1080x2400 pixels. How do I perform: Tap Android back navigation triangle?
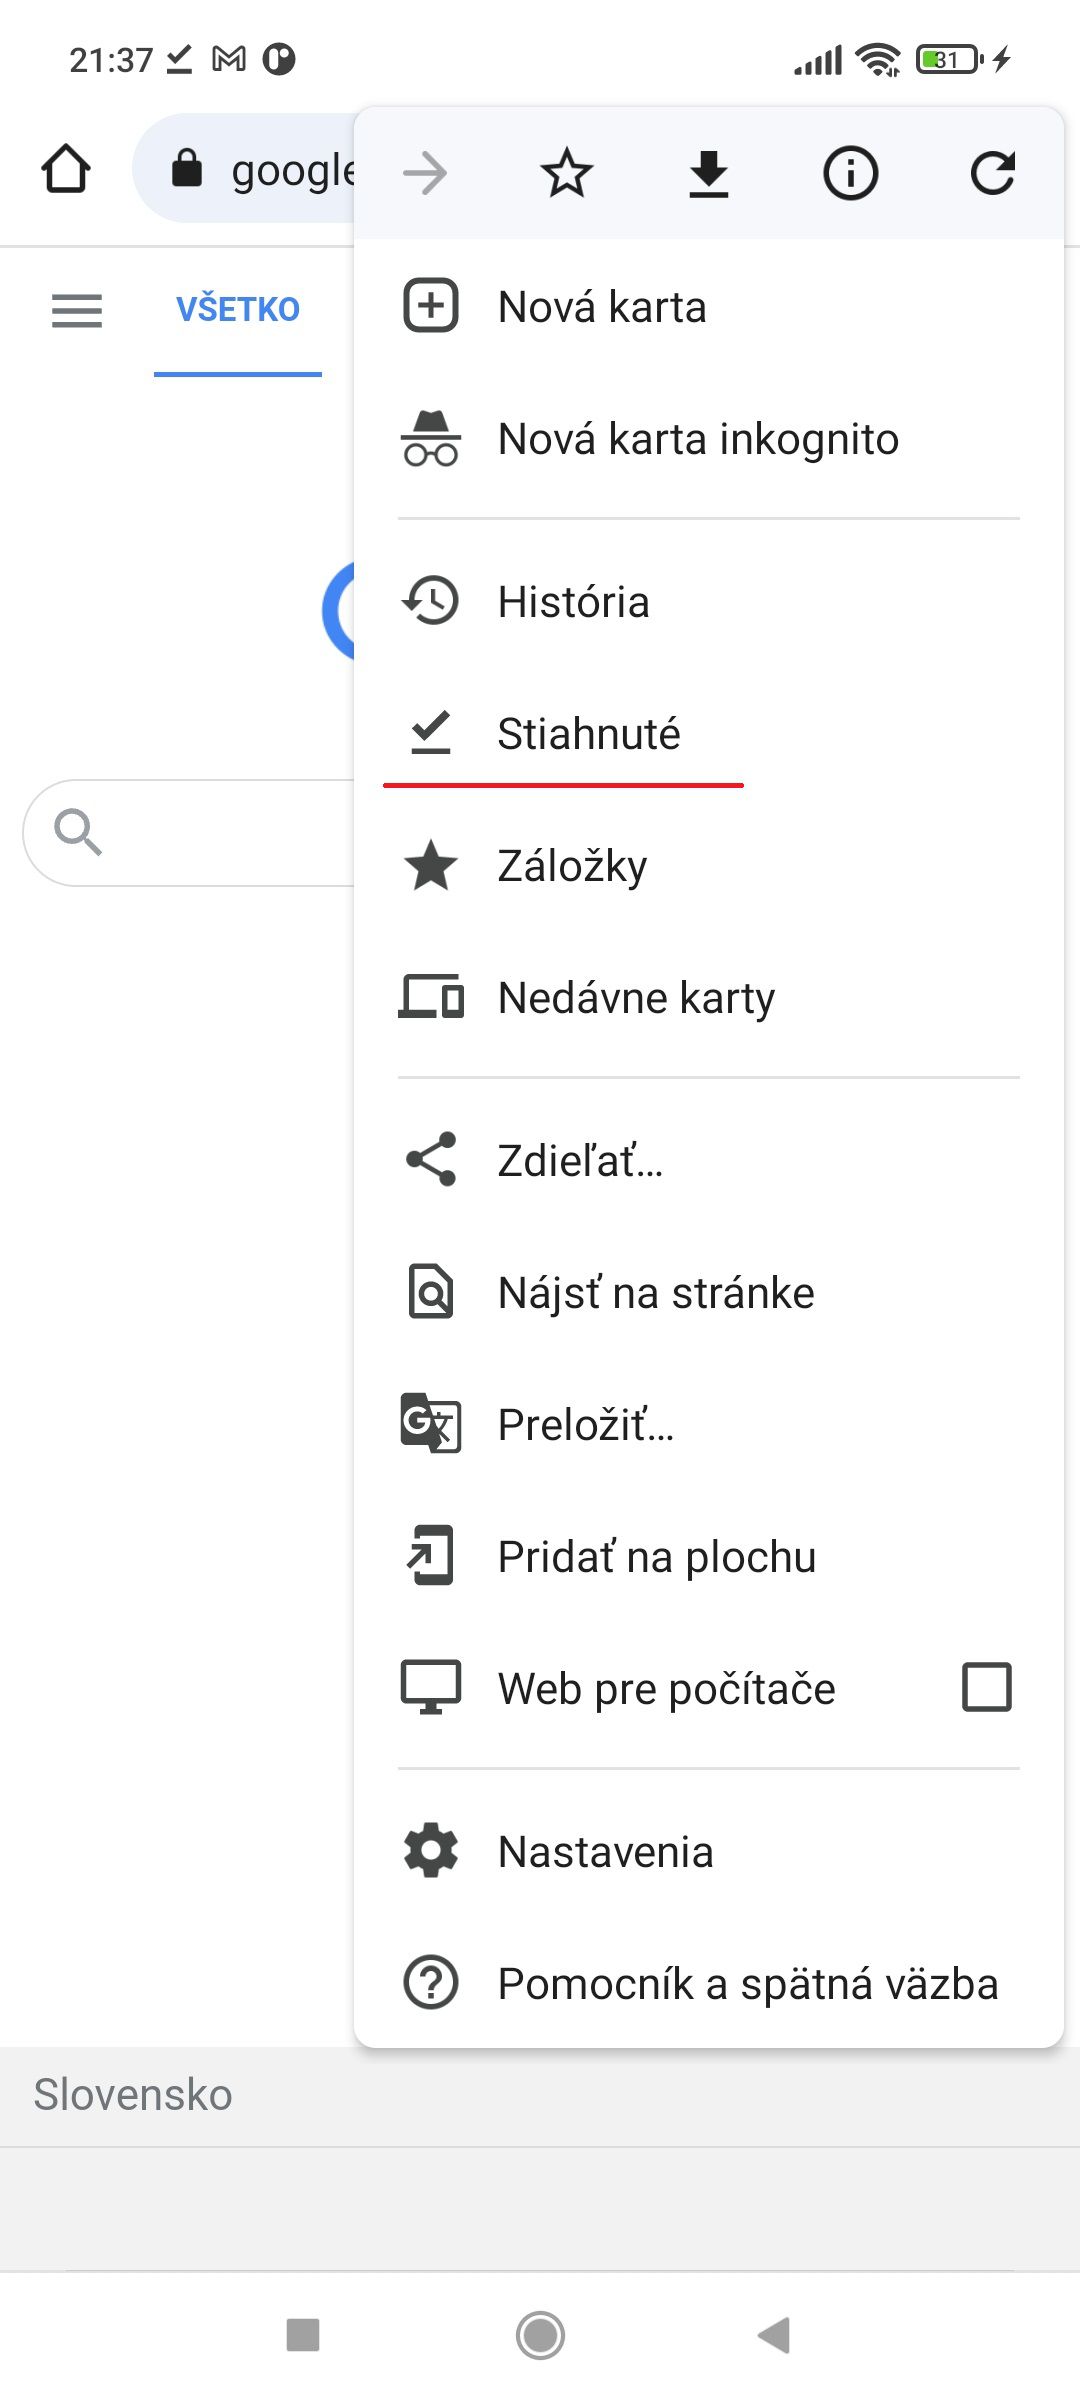click(775, 2336)
